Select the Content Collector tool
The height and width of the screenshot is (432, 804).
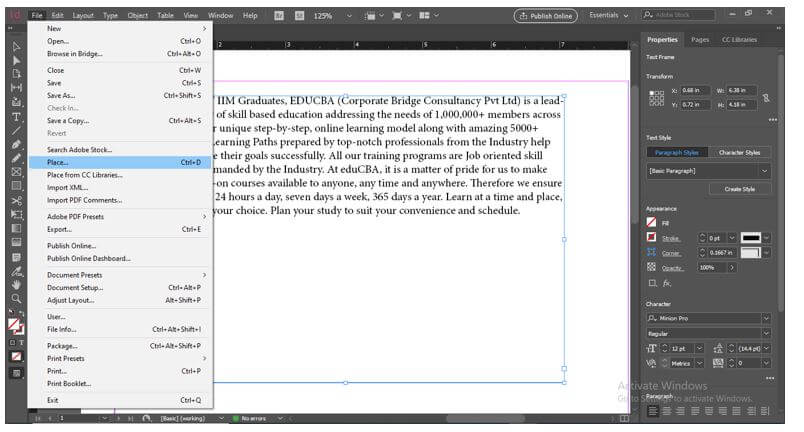tap(16, 102)
